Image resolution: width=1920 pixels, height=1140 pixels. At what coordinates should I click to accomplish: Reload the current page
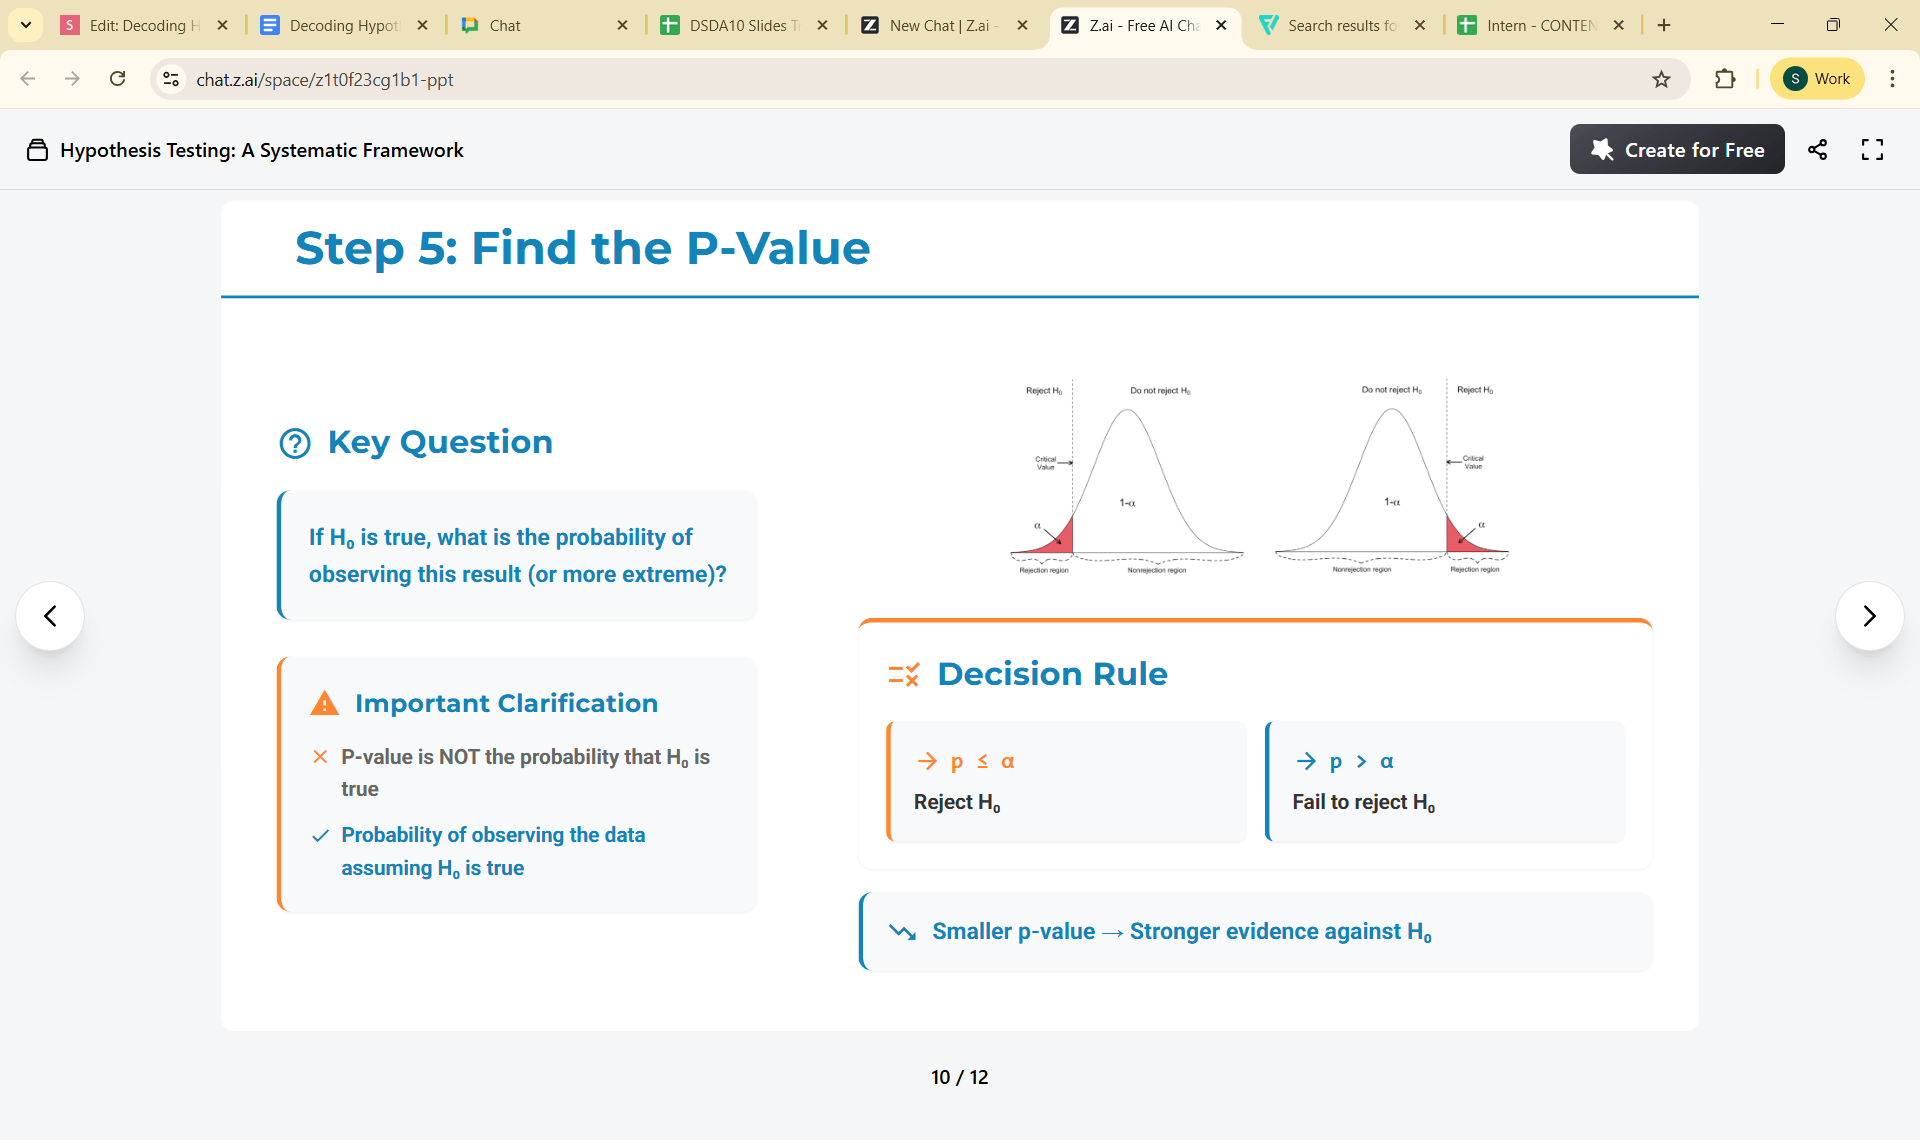(117, 79)
